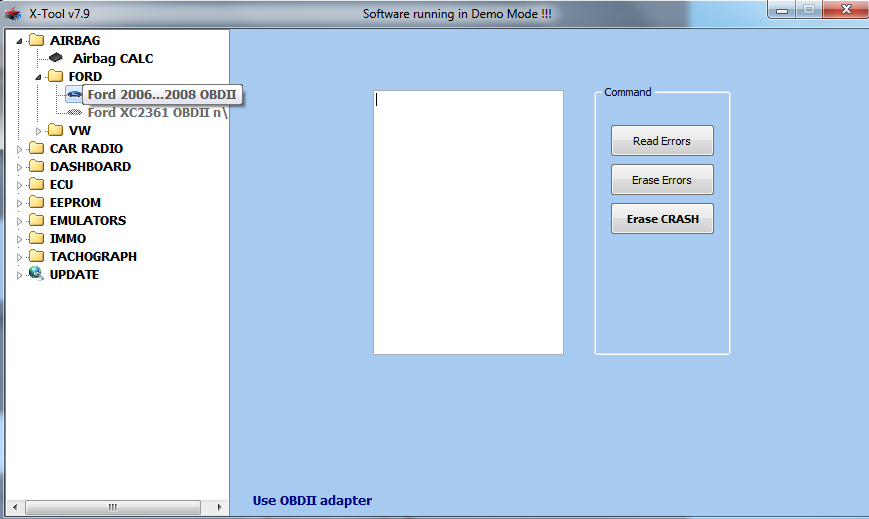Click the tree panel horizontal scrollbar right arrow
The image size is (869, 519).
tap(220, 507)
